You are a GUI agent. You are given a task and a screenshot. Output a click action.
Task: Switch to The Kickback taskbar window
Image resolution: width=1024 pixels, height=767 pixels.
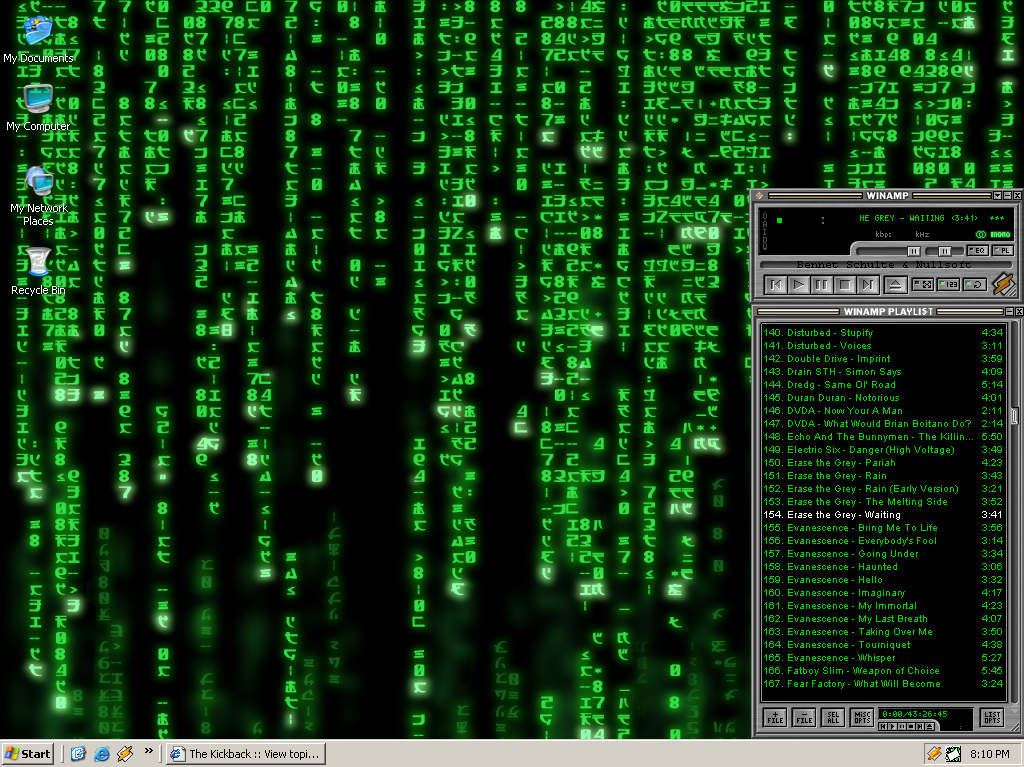246,754
